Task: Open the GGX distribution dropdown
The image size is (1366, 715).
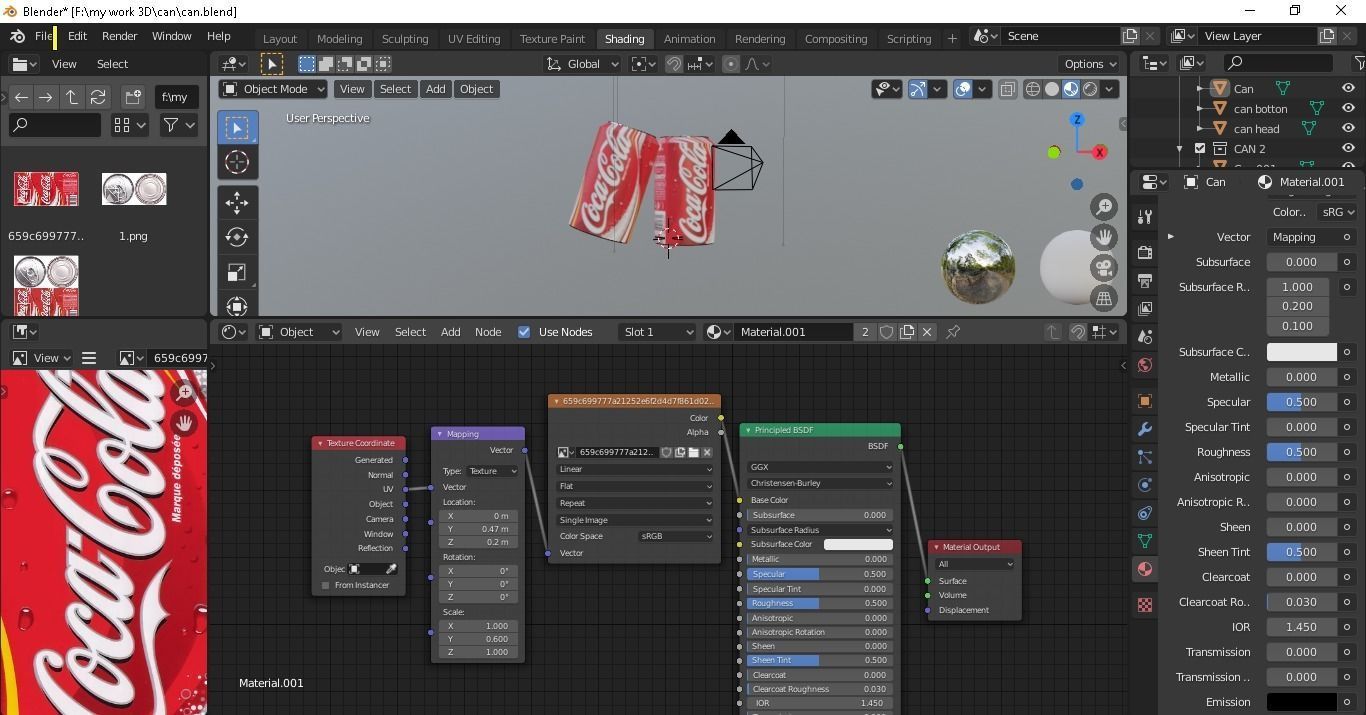Action: 820,467
